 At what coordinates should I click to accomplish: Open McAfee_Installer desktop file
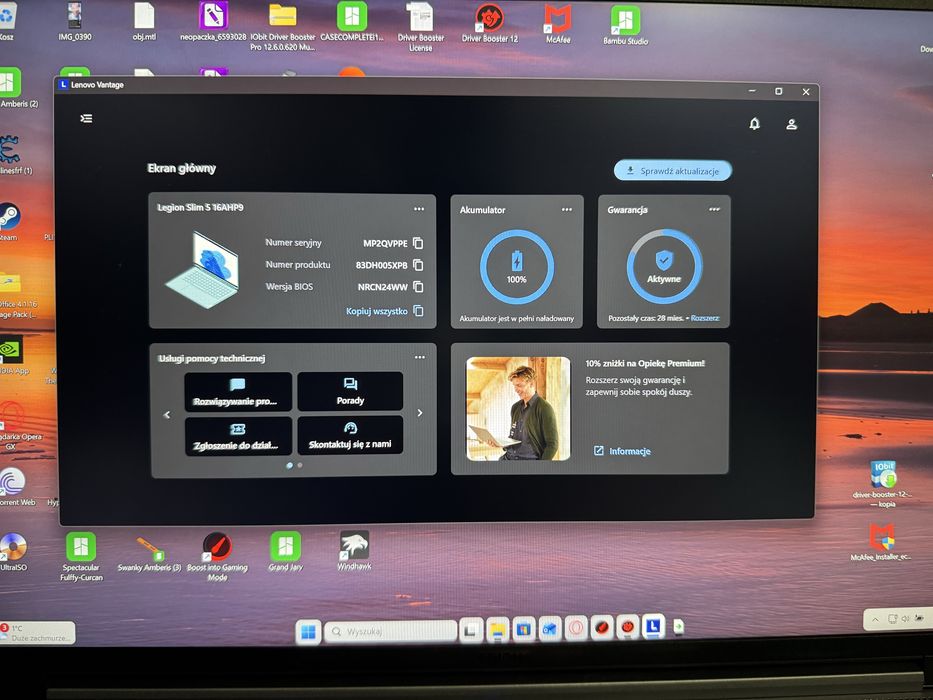click(x=881, y=542)
